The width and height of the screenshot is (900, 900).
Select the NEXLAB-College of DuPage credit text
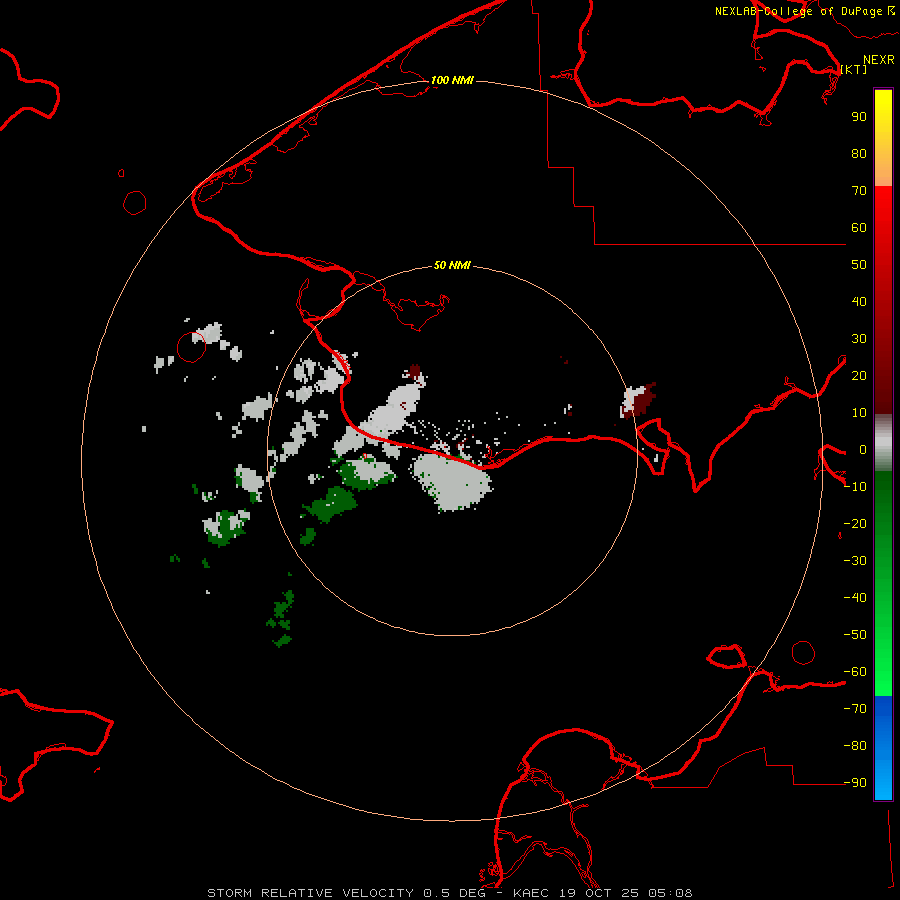(799, 11)
